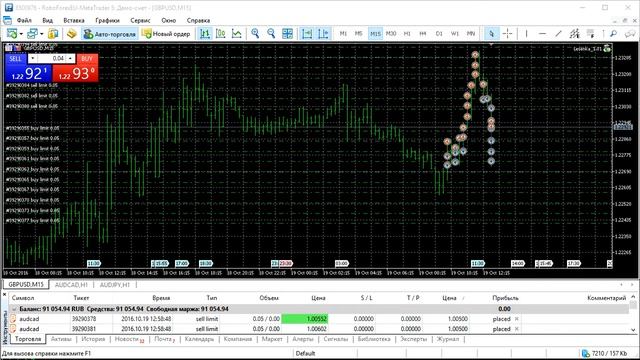The height and width of the screenshot is (360, 640).
Task: Open the Маркет tab
Action: pos(272,339)
